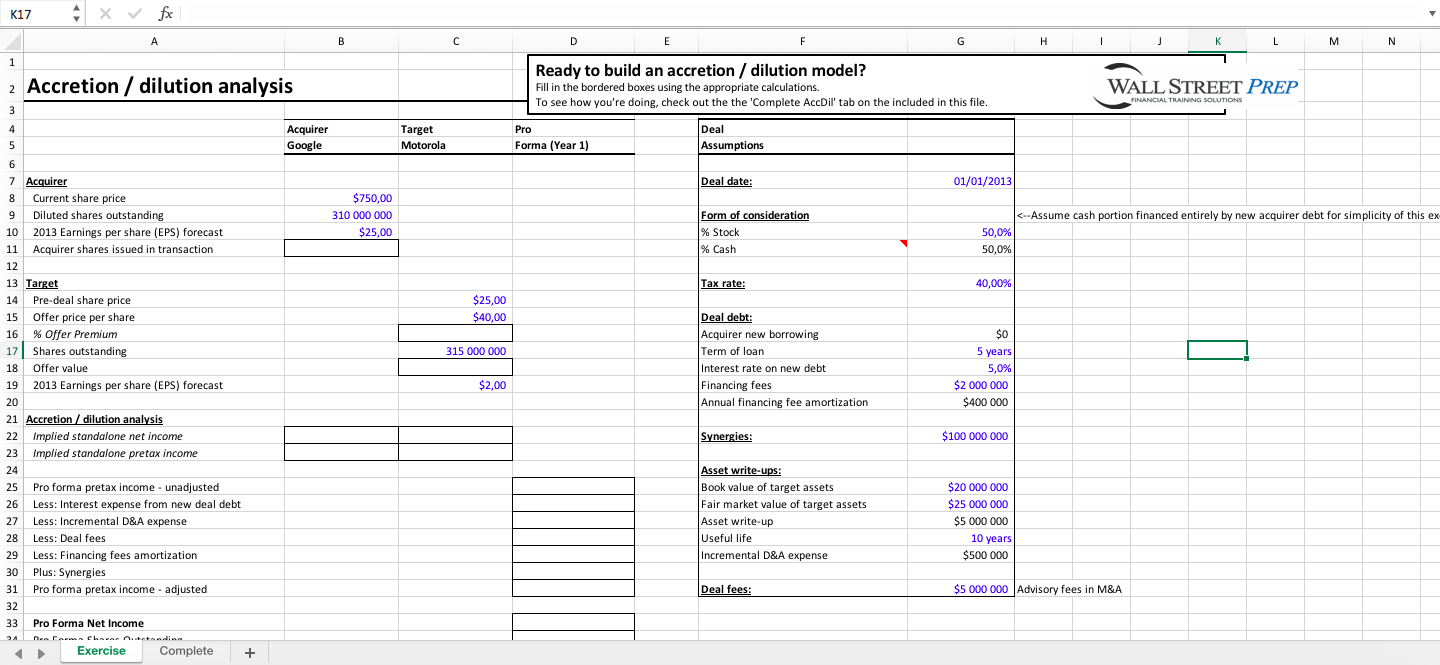Viewport: 1440px width, 665px height.
Task: Select the 5,0% interest rate cell
Action: (960, 368)
